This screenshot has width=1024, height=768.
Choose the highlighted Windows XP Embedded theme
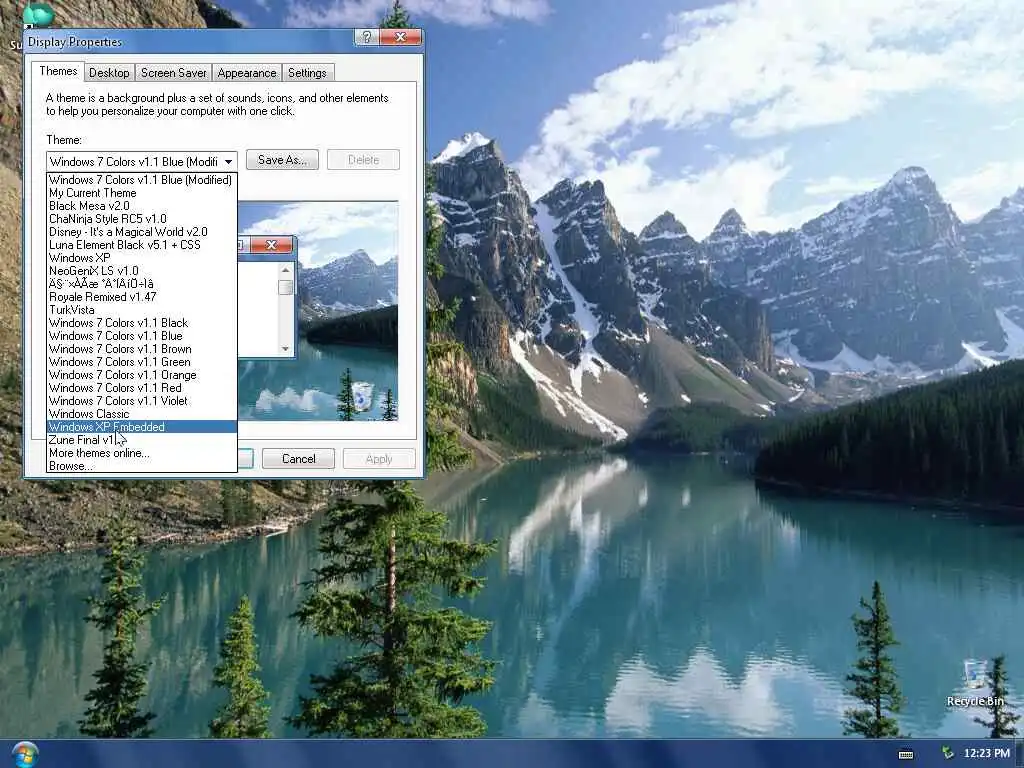coord(142,427)
